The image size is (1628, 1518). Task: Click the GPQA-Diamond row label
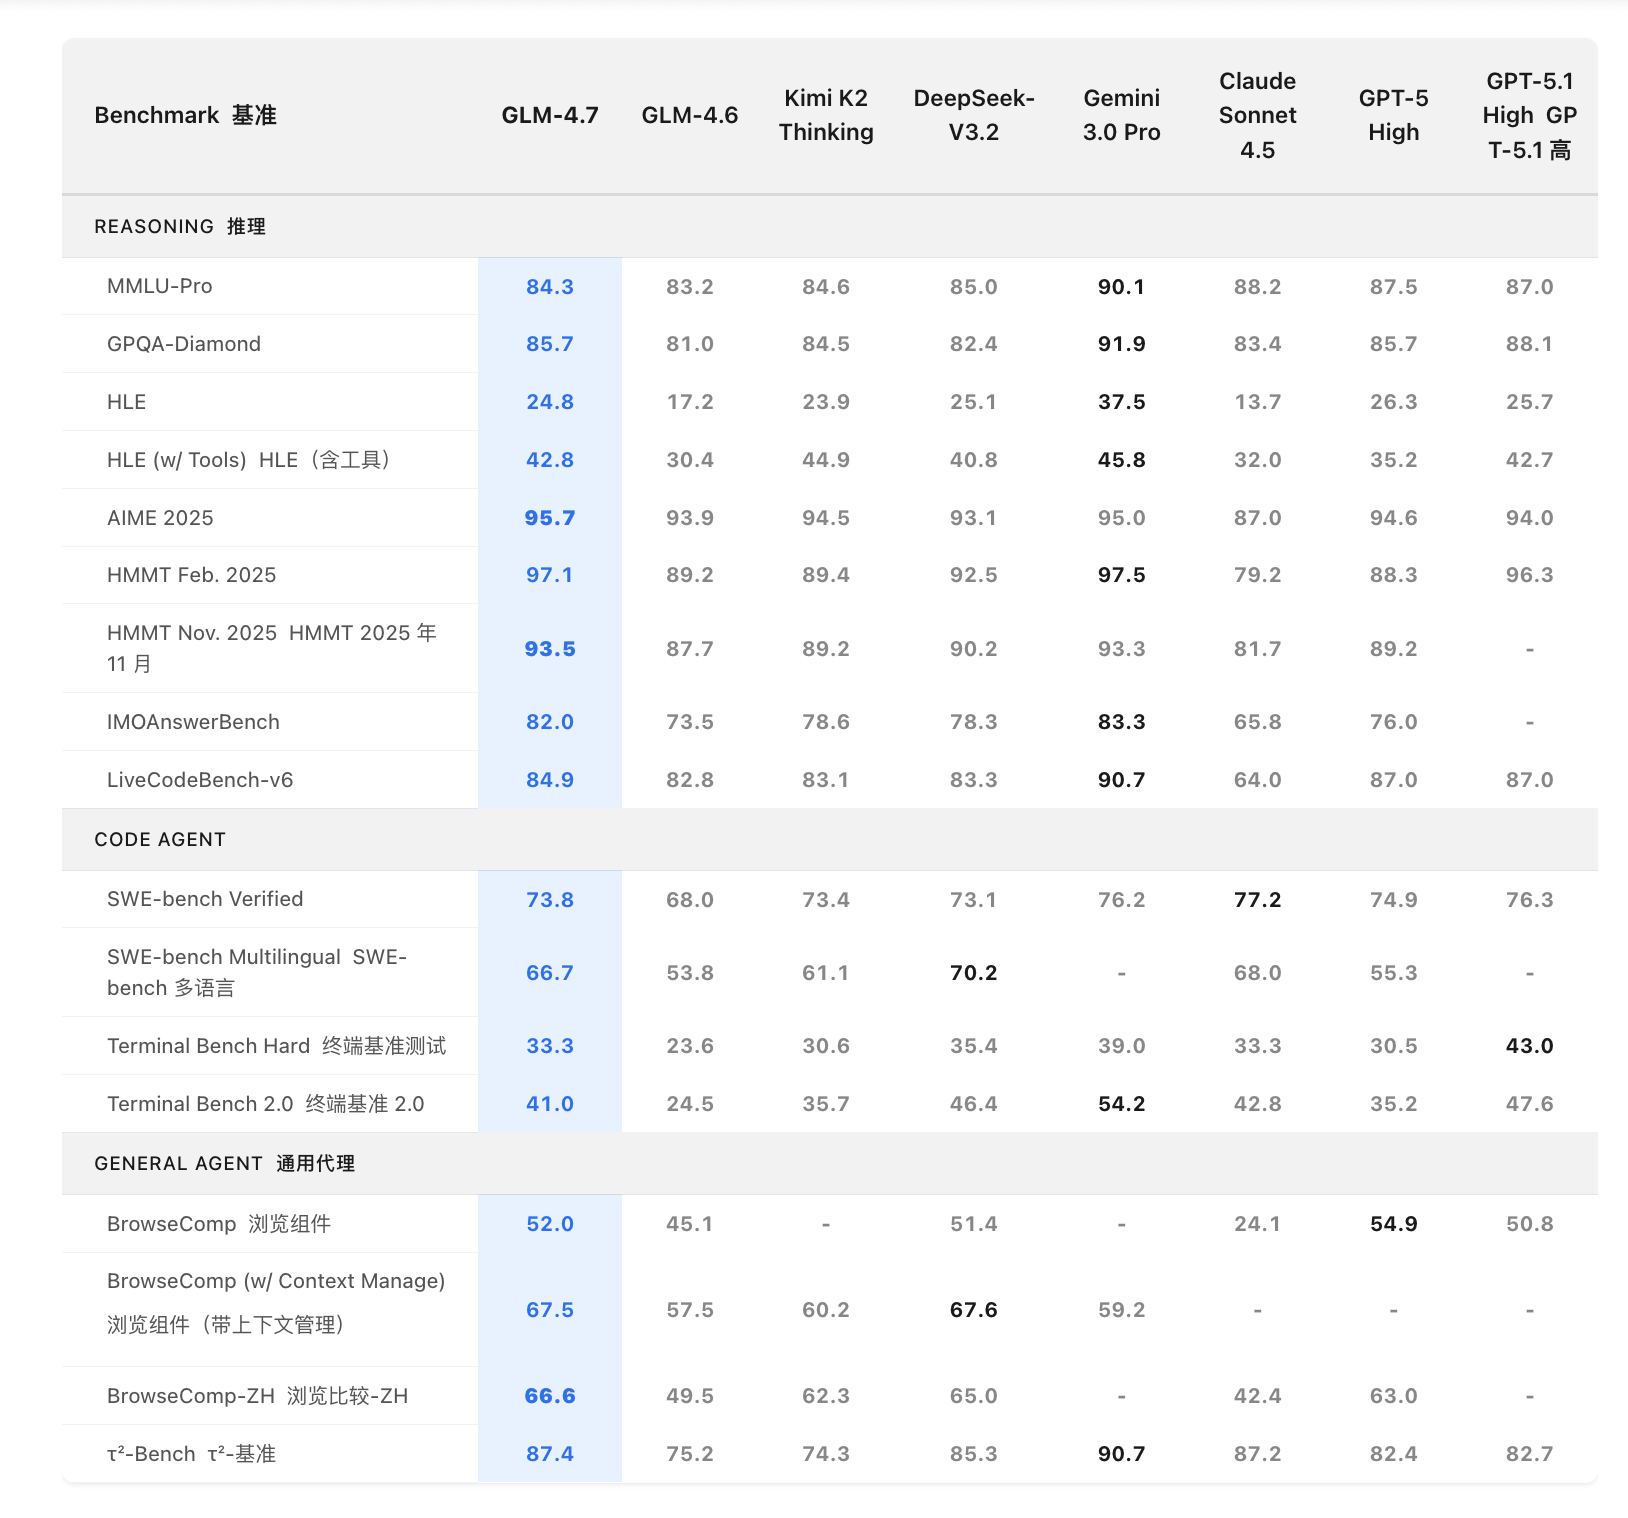pos(184,344)
